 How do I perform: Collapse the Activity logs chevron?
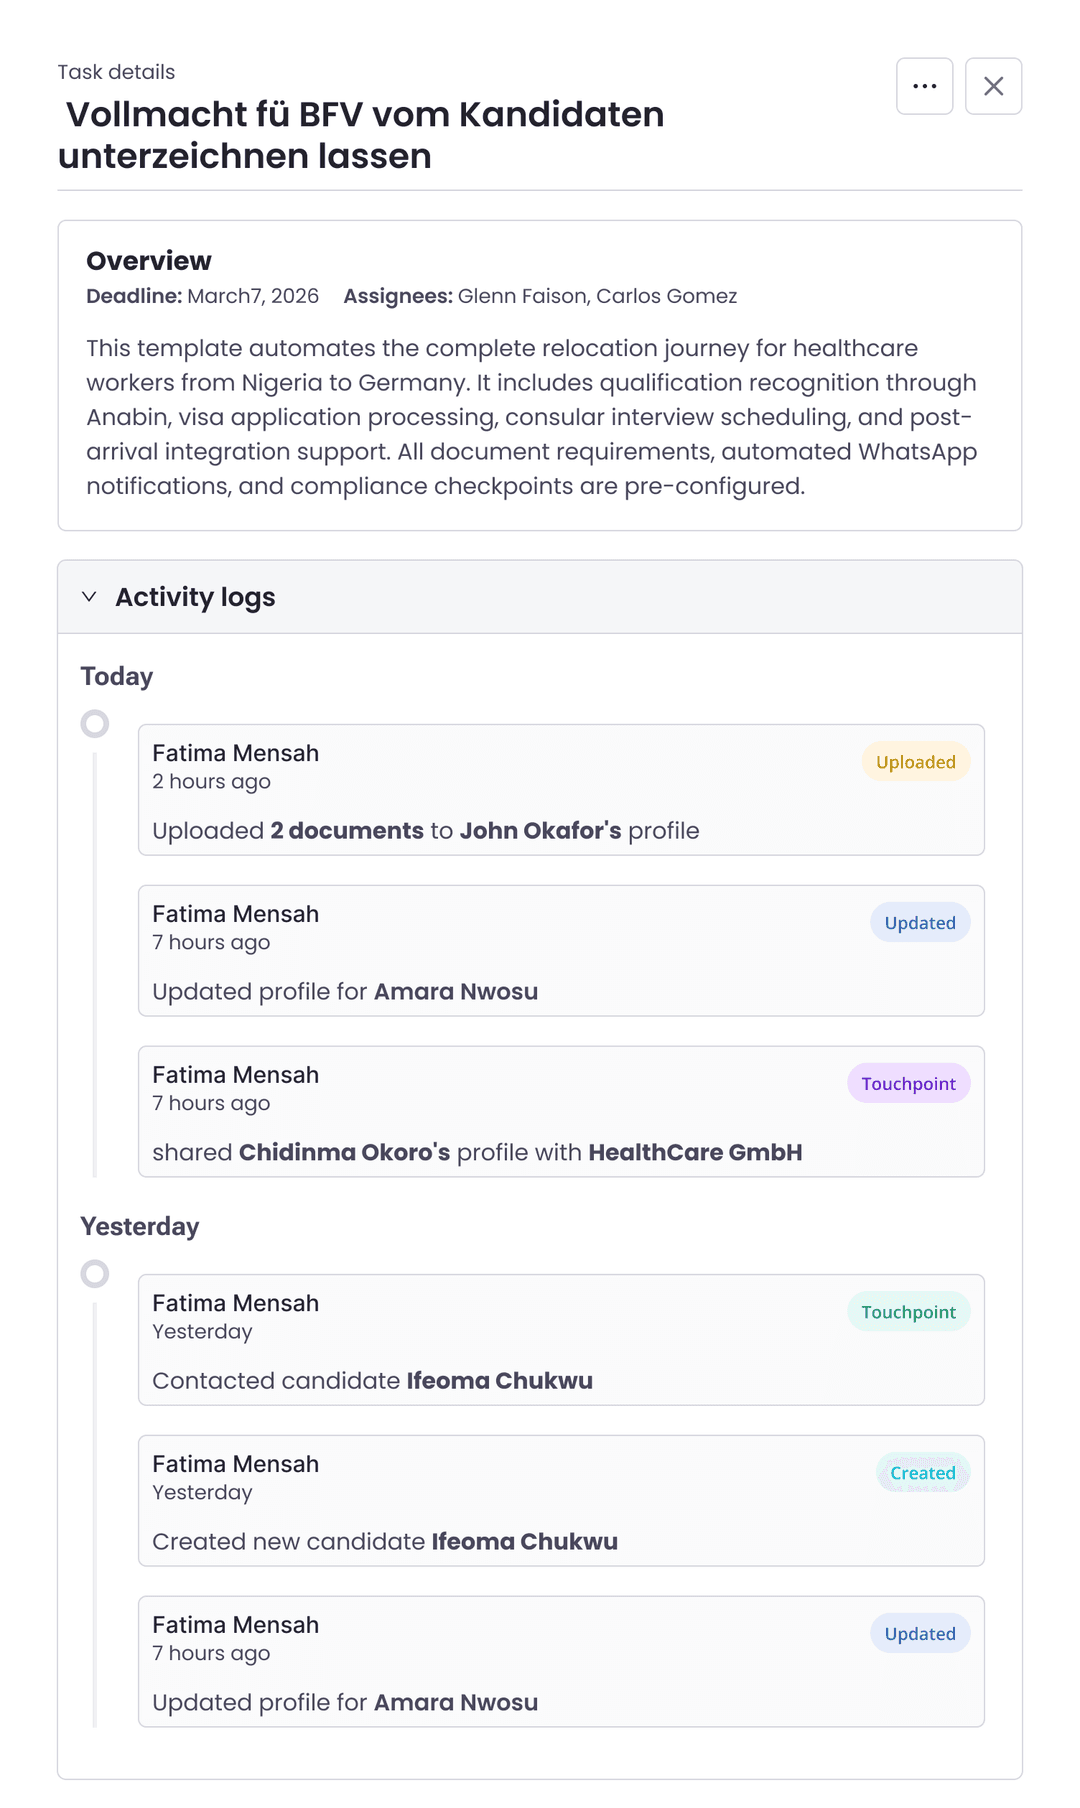point(89,597)
